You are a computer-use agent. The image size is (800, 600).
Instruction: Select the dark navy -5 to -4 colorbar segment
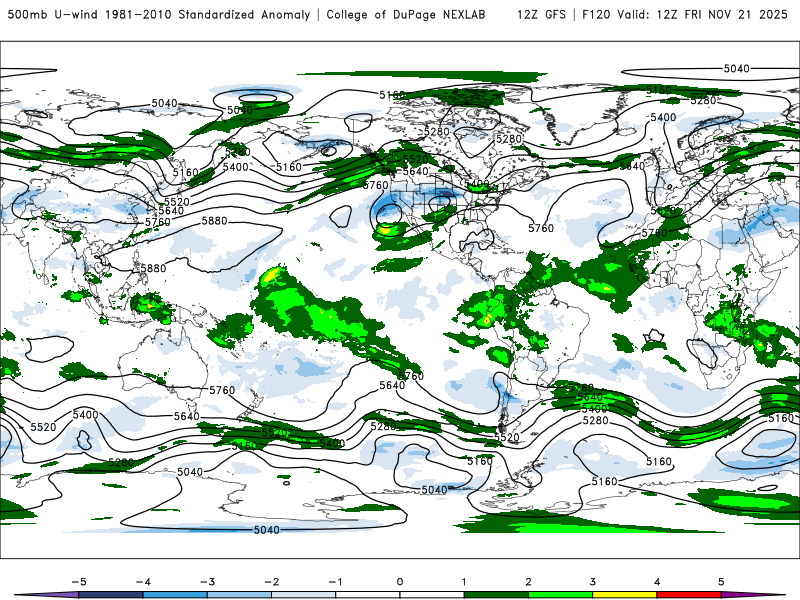coord(111,595)
